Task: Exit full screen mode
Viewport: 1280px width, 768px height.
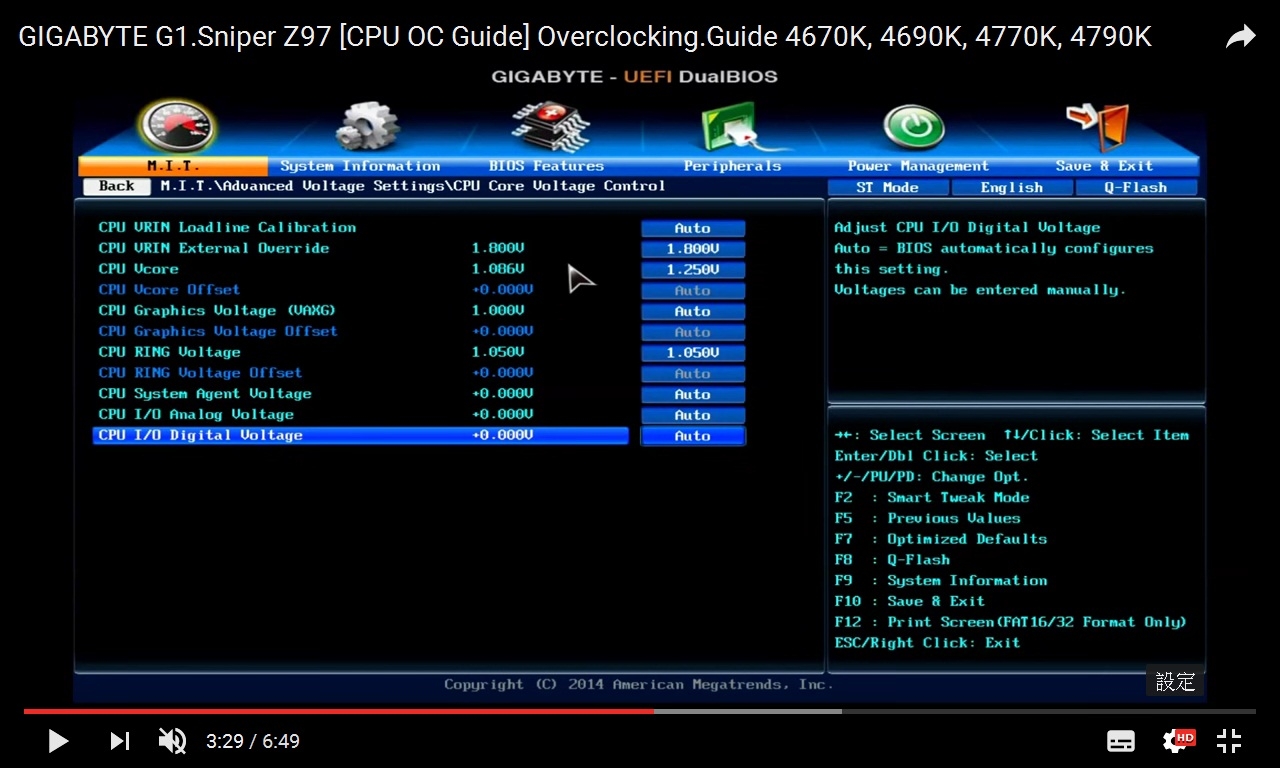Action: point(1229,741)
